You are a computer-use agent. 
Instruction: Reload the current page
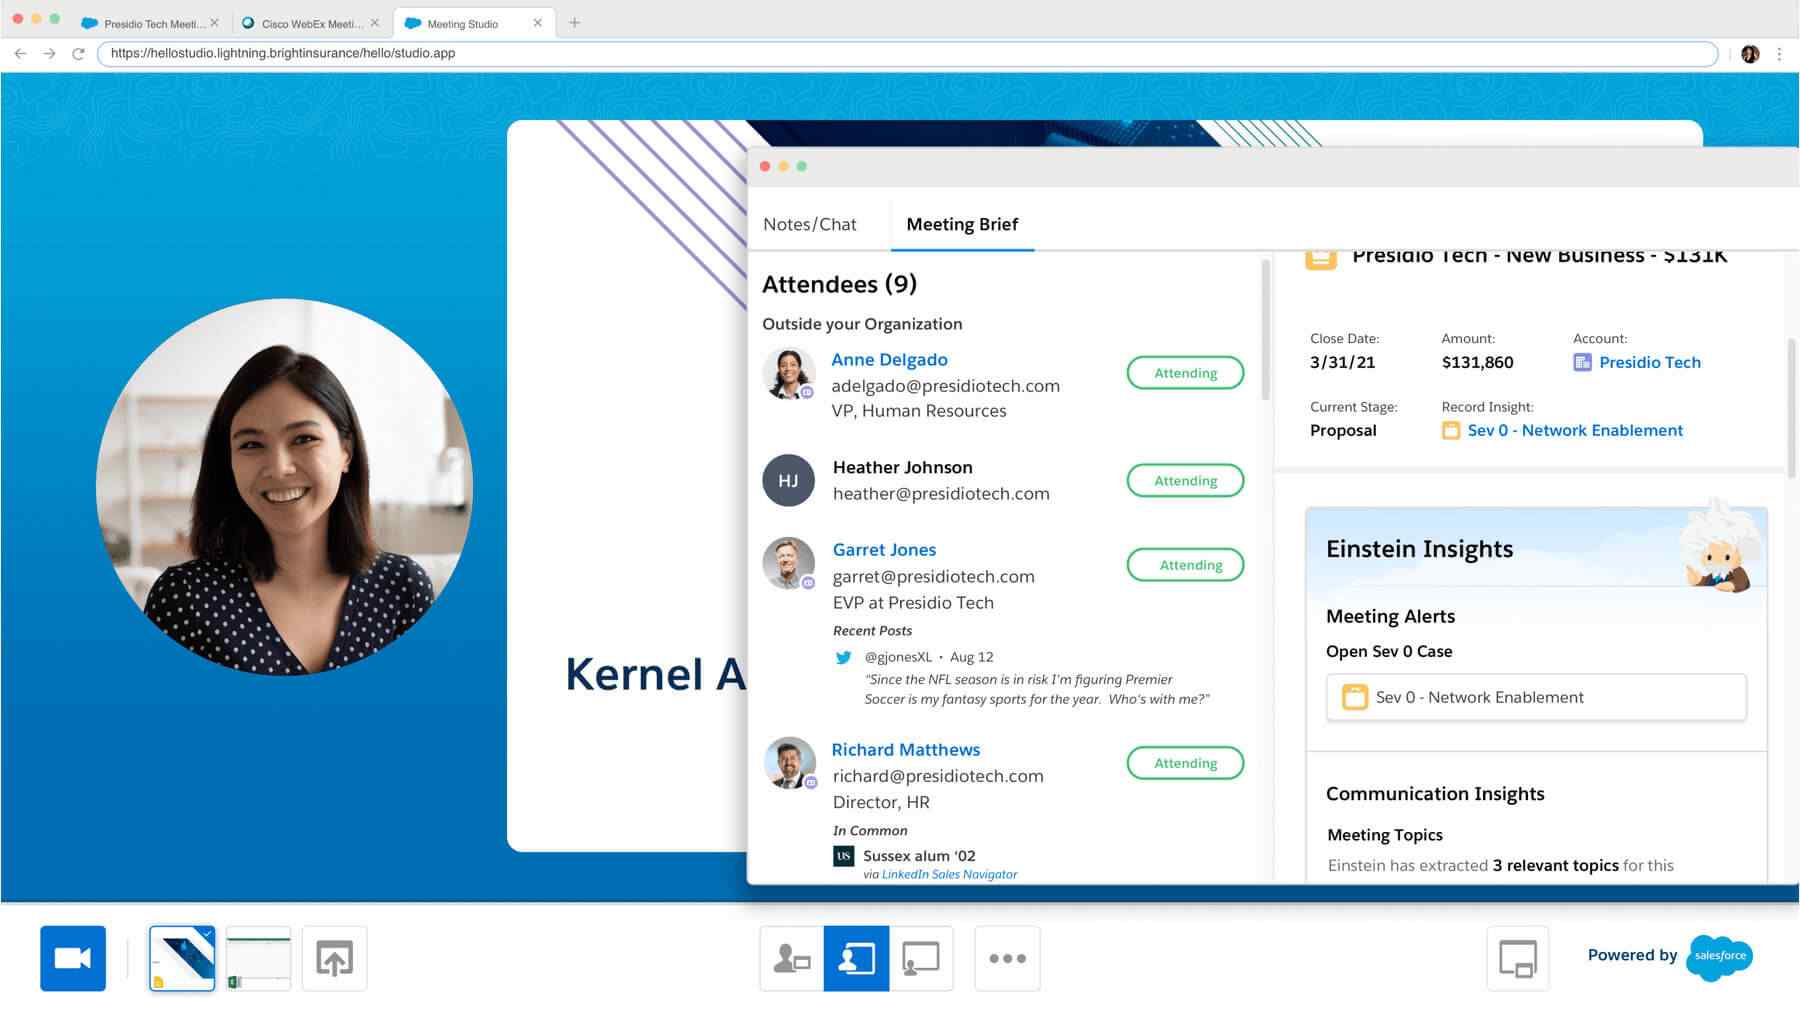pos(78,53)
